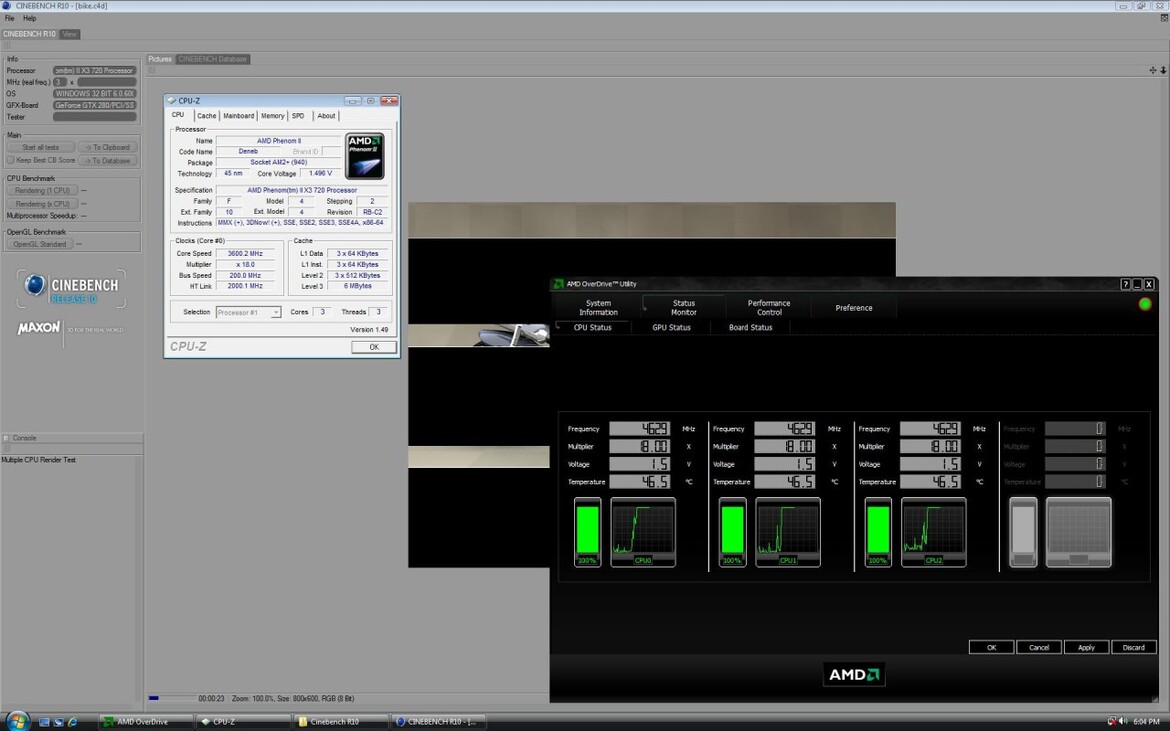Open the Windows Start orb
Viewport: 1170px width, 731px height.
click(17, 721)
